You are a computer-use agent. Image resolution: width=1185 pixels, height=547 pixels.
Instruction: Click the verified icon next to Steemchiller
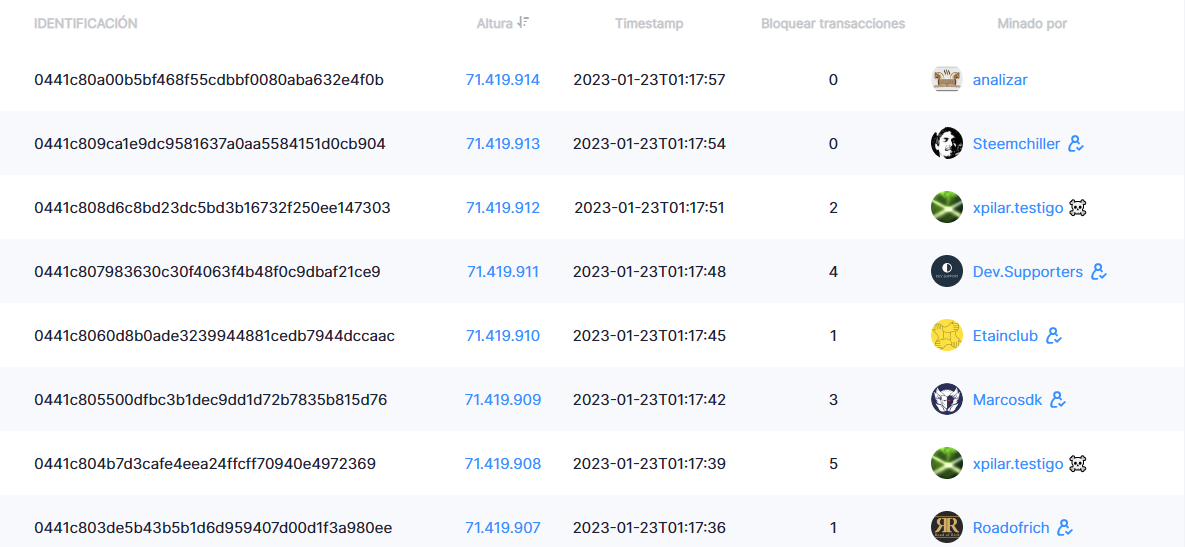tap(1076, 144)
